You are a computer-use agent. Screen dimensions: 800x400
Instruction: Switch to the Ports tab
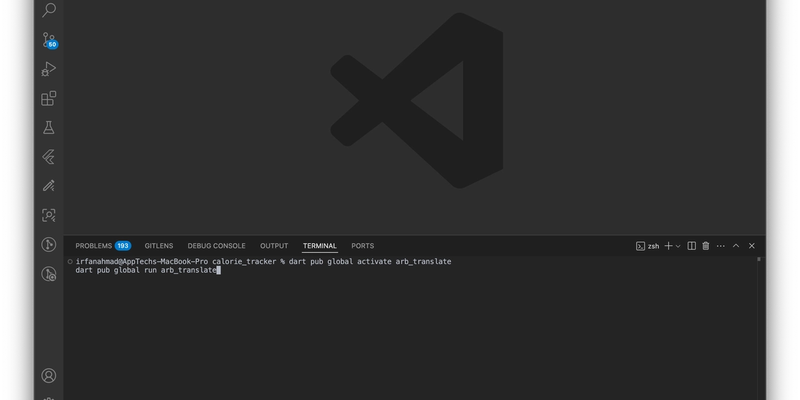point(362,246)
